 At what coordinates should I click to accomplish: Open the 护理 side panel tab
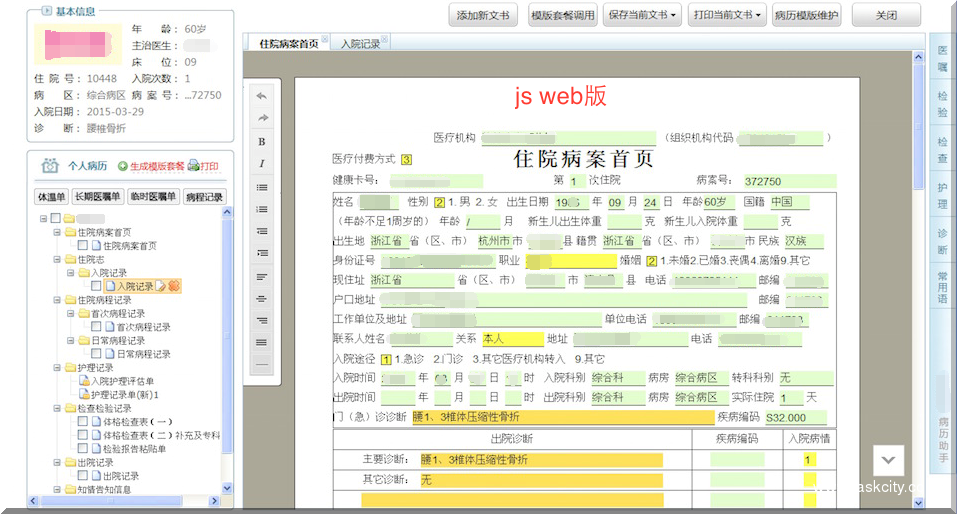tap(942, 195)
